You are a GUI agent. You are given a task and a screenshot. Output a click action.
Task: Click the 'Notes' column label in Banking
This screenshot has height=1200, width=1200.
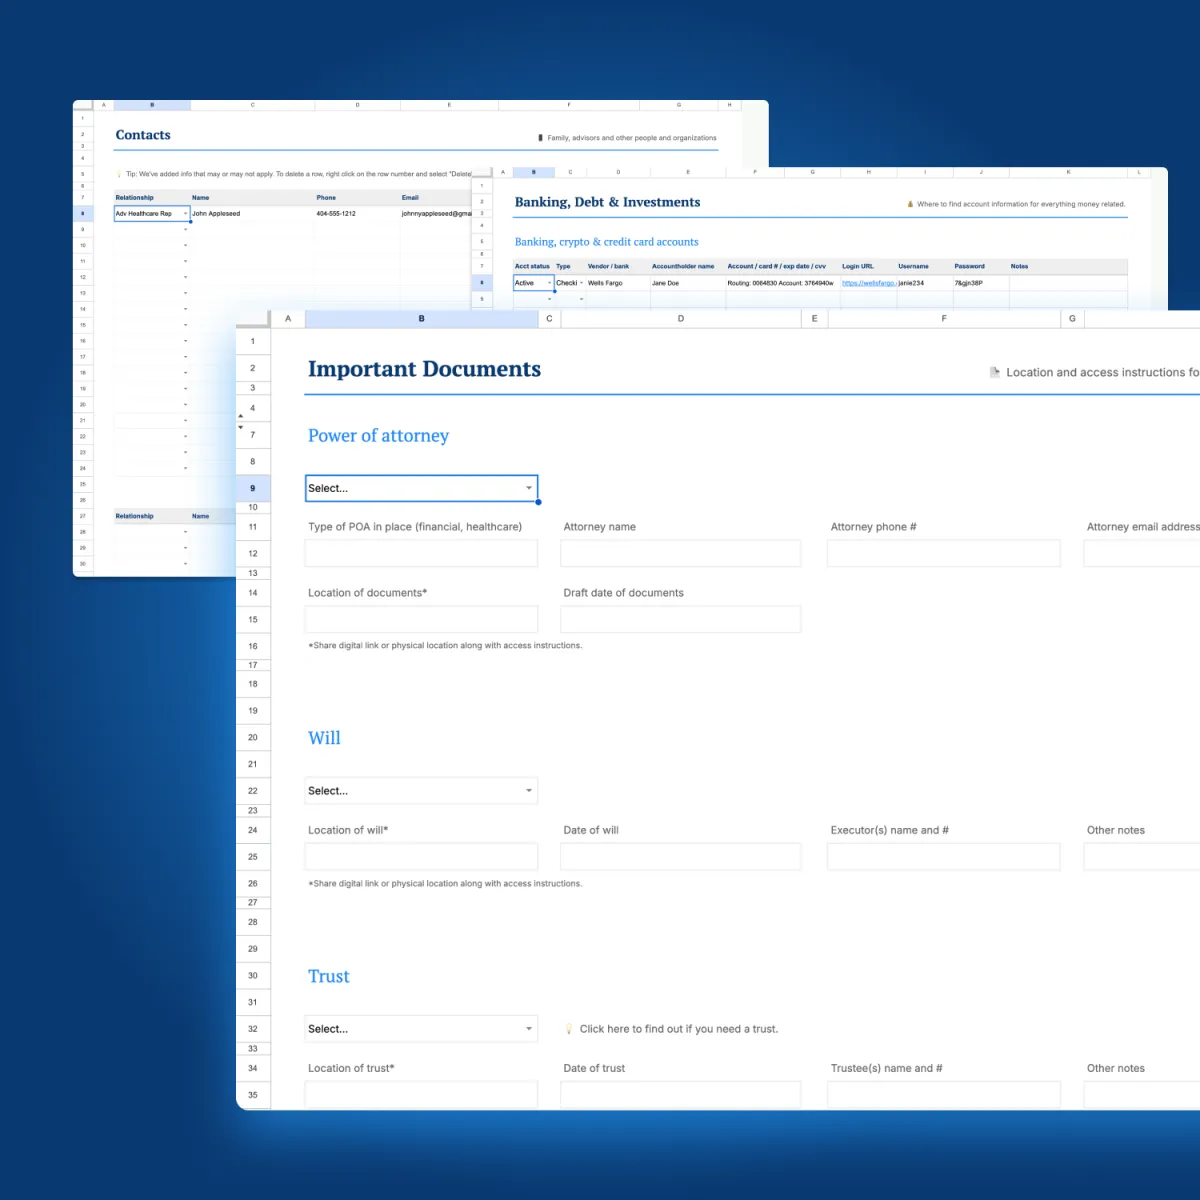click(x=1019, y=266)
